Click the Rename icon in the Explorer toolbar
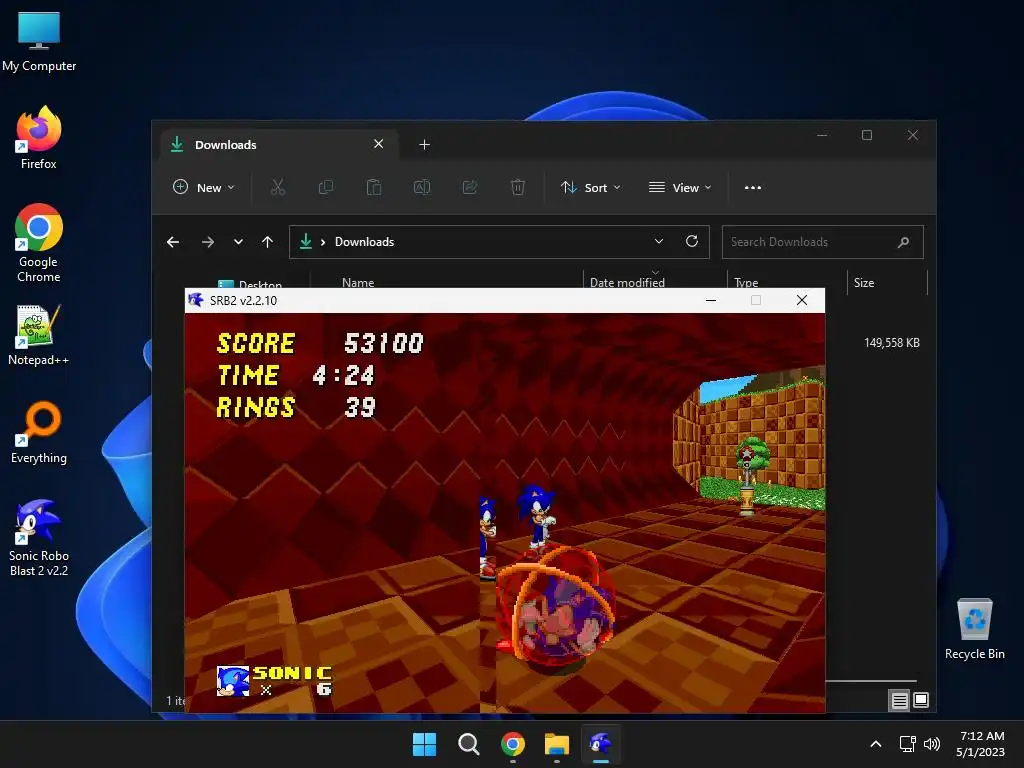The image size is (1024, 768). pyautogui.click(x=422, y=187)
